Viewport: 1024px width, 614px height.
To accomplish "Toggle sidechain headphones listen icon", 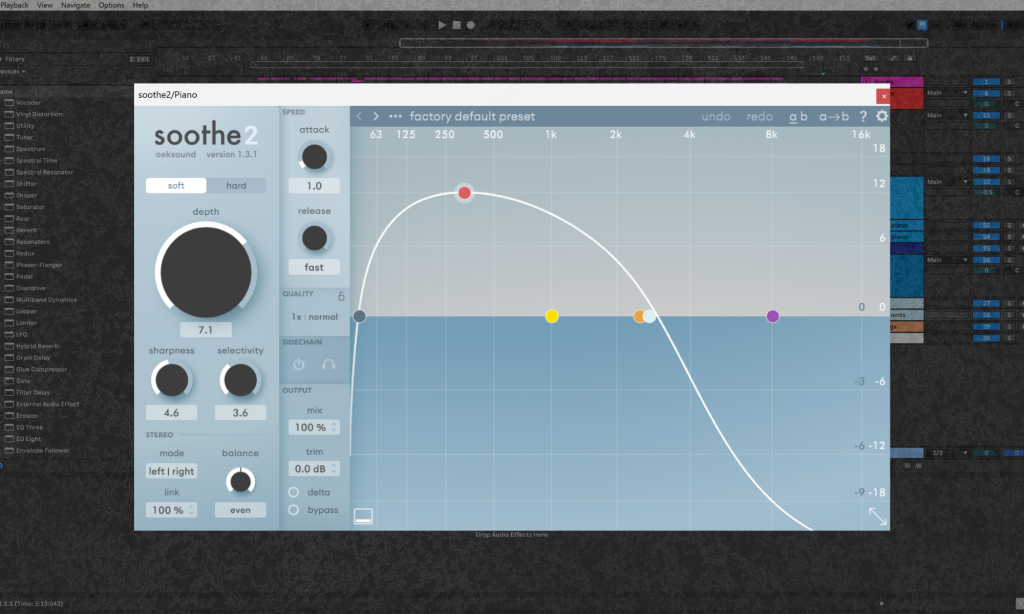I will click(327, 365).
